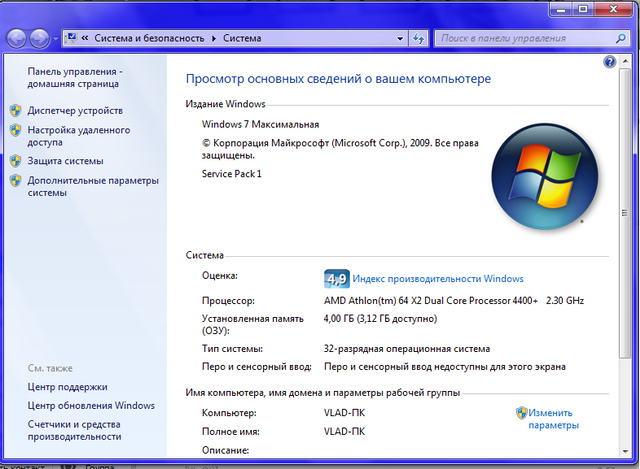Click Изменить параметры link

[553, 419]
